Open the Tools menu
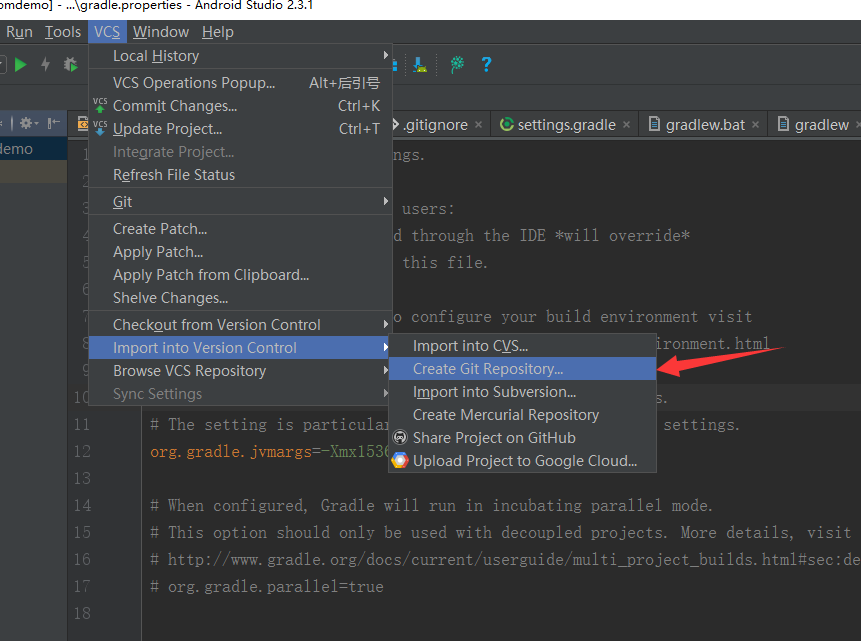This screenshot has height=641, width=861. 63,32
